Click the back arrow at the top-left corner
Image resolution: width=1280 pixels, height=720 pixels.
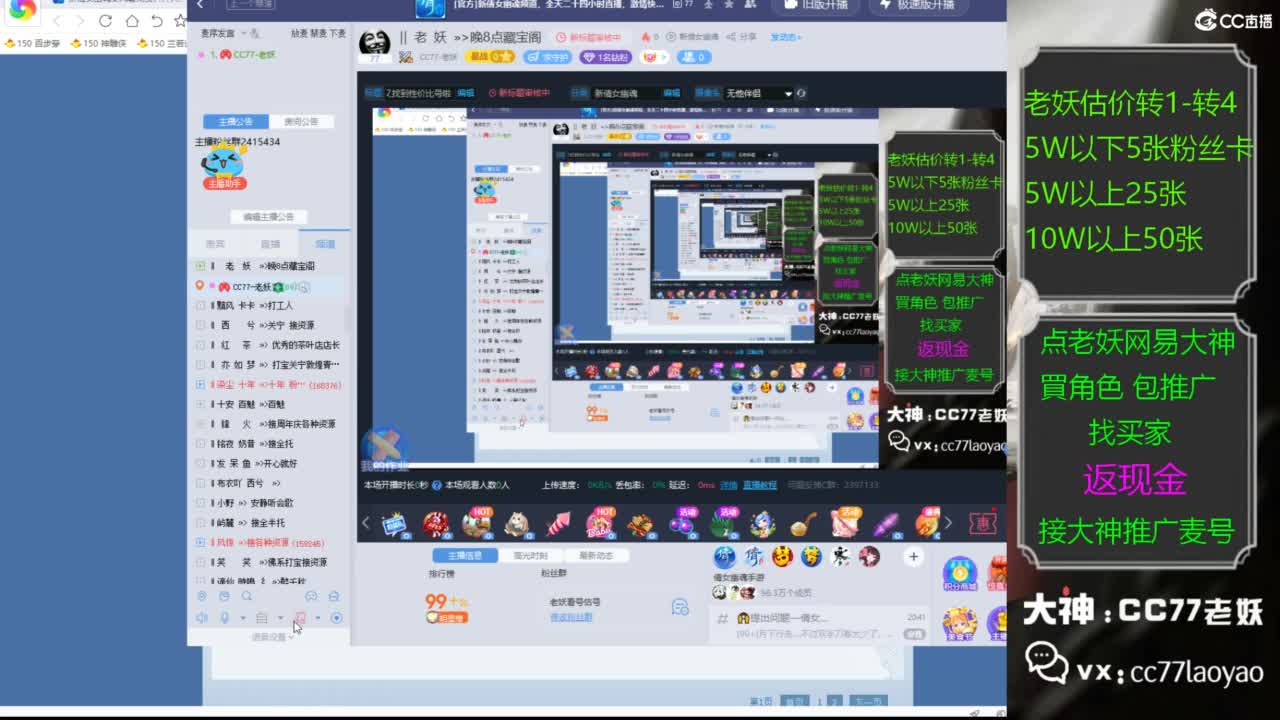pos(199,6)
